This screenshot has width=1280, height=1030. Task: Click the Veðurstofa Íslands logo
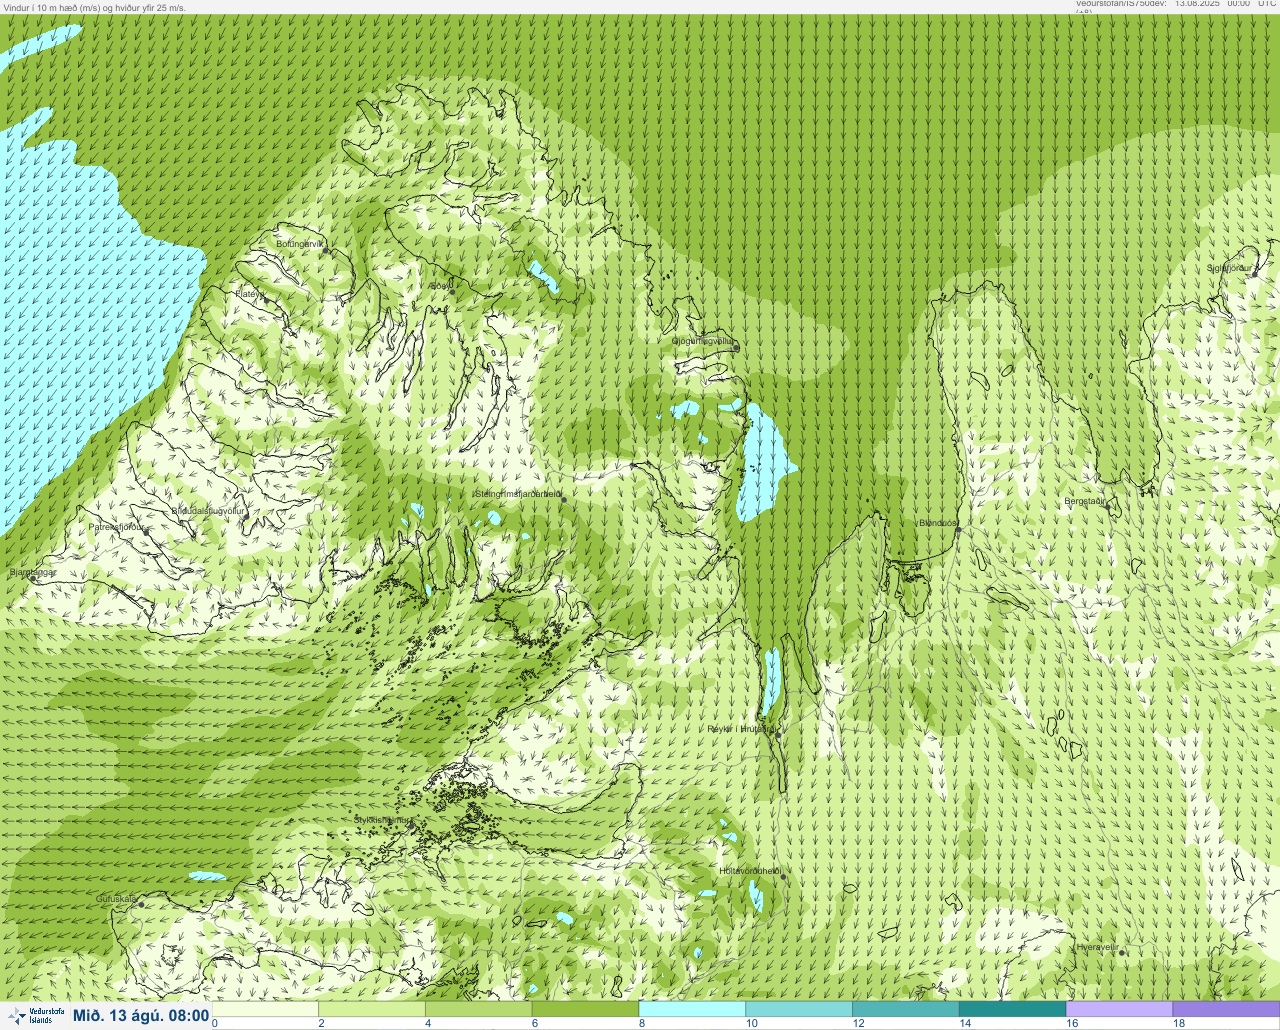(35, 1015)
